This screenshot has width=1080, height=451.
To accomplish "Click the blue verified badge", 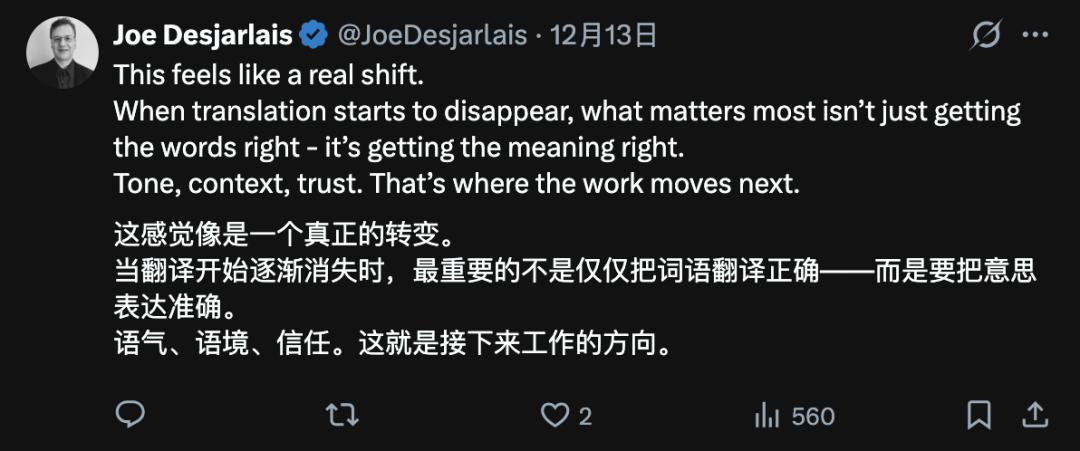I will 314,36.
